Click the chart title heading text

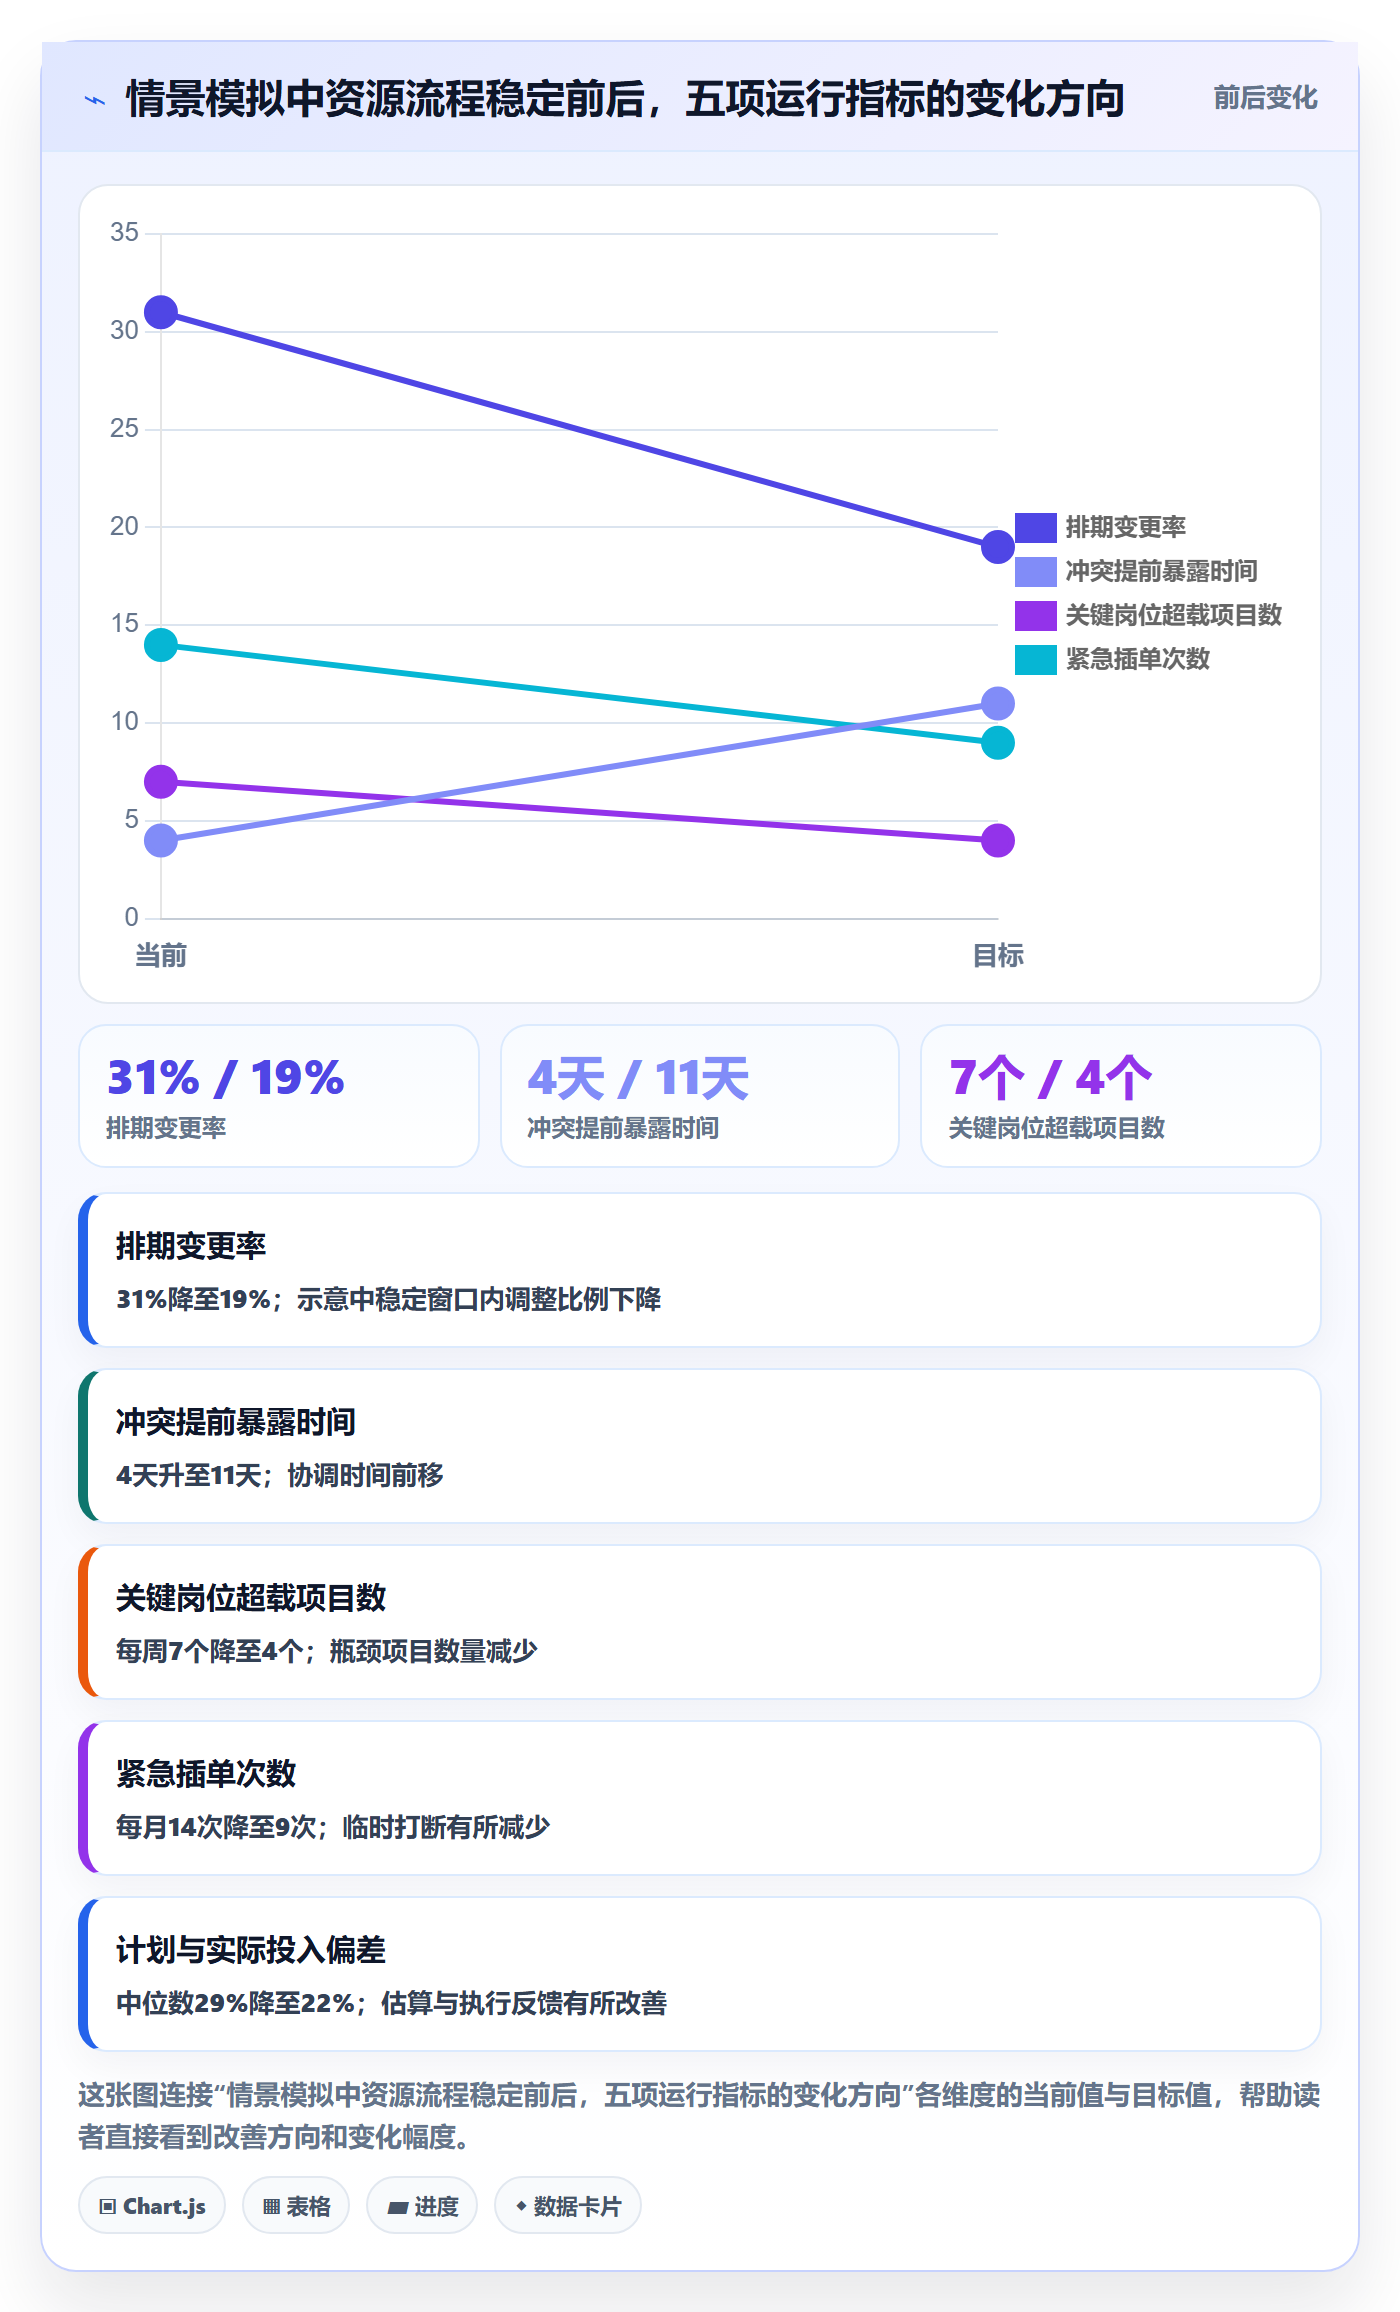(625, 100)
